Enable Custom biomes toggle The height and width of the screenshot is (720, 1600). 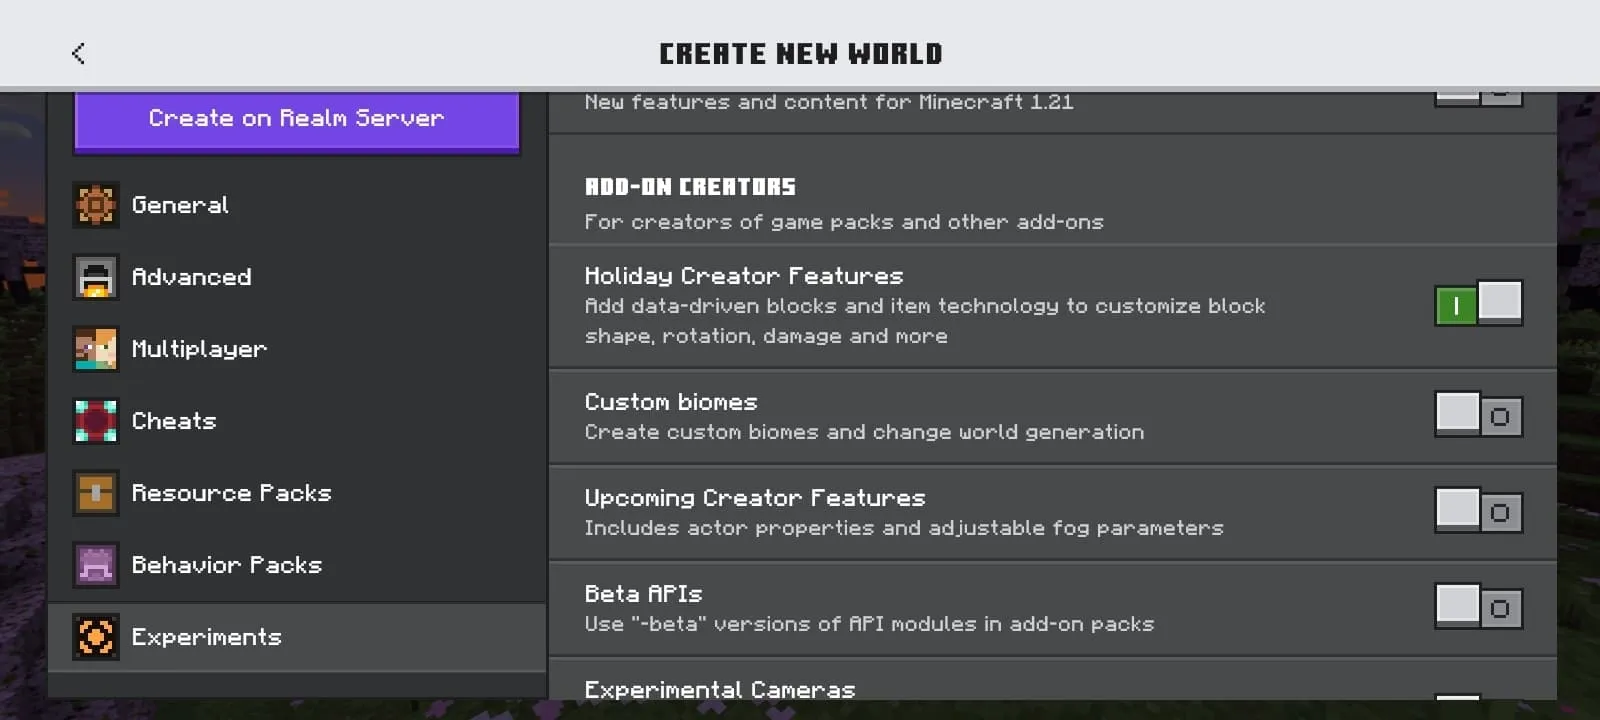click(x=1479, y=414)
